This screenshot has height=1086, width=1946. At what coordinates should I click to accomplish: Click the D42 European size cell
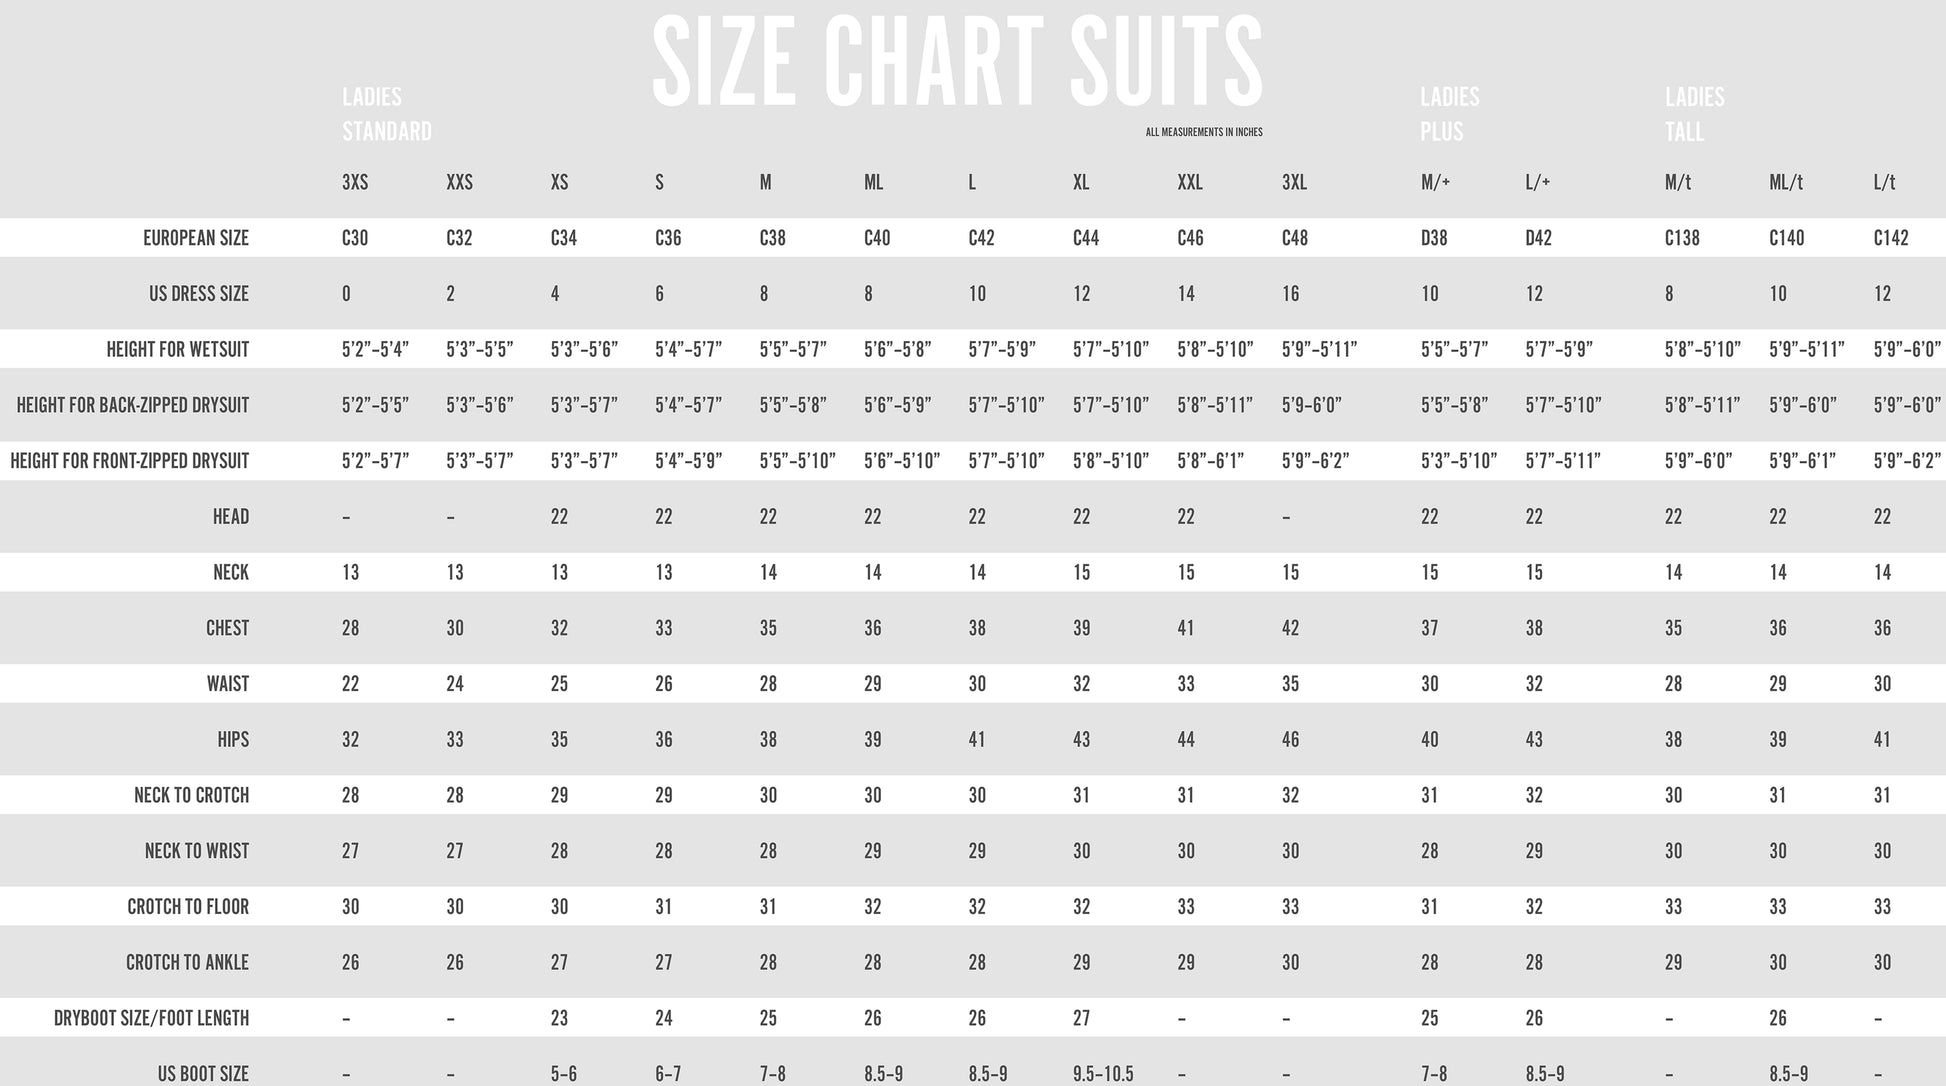(1538, 238)
